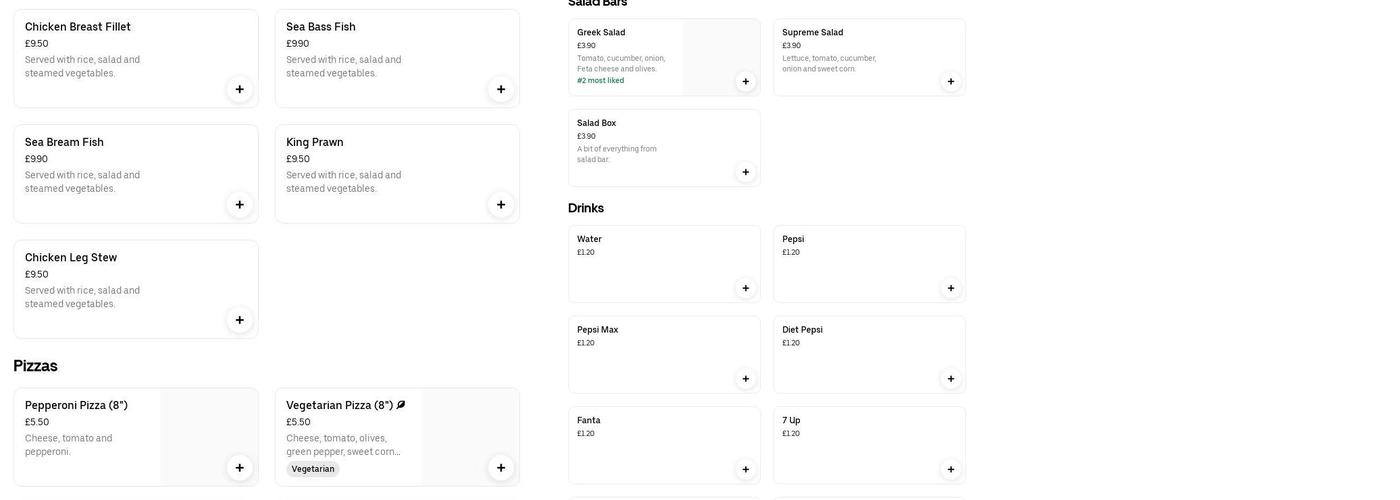Open the Greek Salad item title
Screen dimensions: 1400x500
pos(601,33)
